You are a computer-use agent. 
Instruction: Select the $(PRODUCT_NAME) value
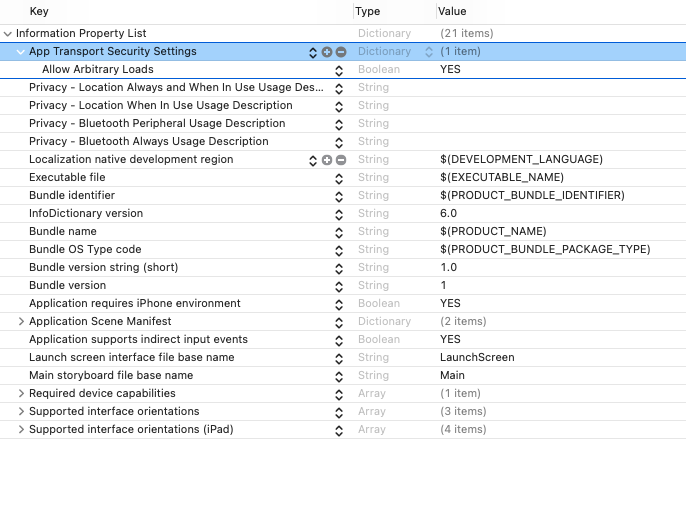494,231
